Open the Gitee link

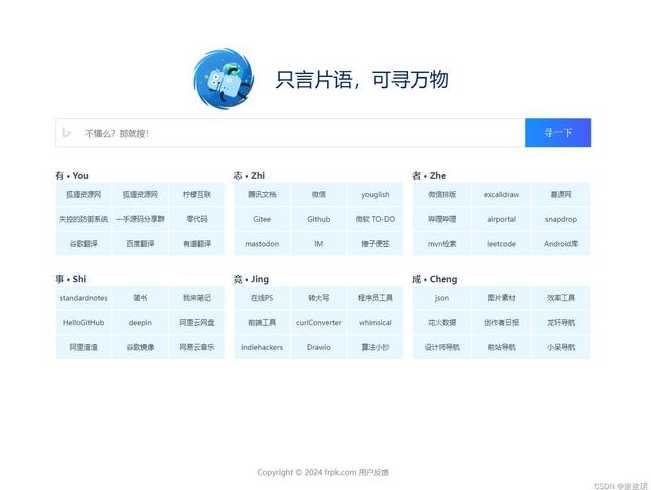pyautogui.click(x=262, y=219)
